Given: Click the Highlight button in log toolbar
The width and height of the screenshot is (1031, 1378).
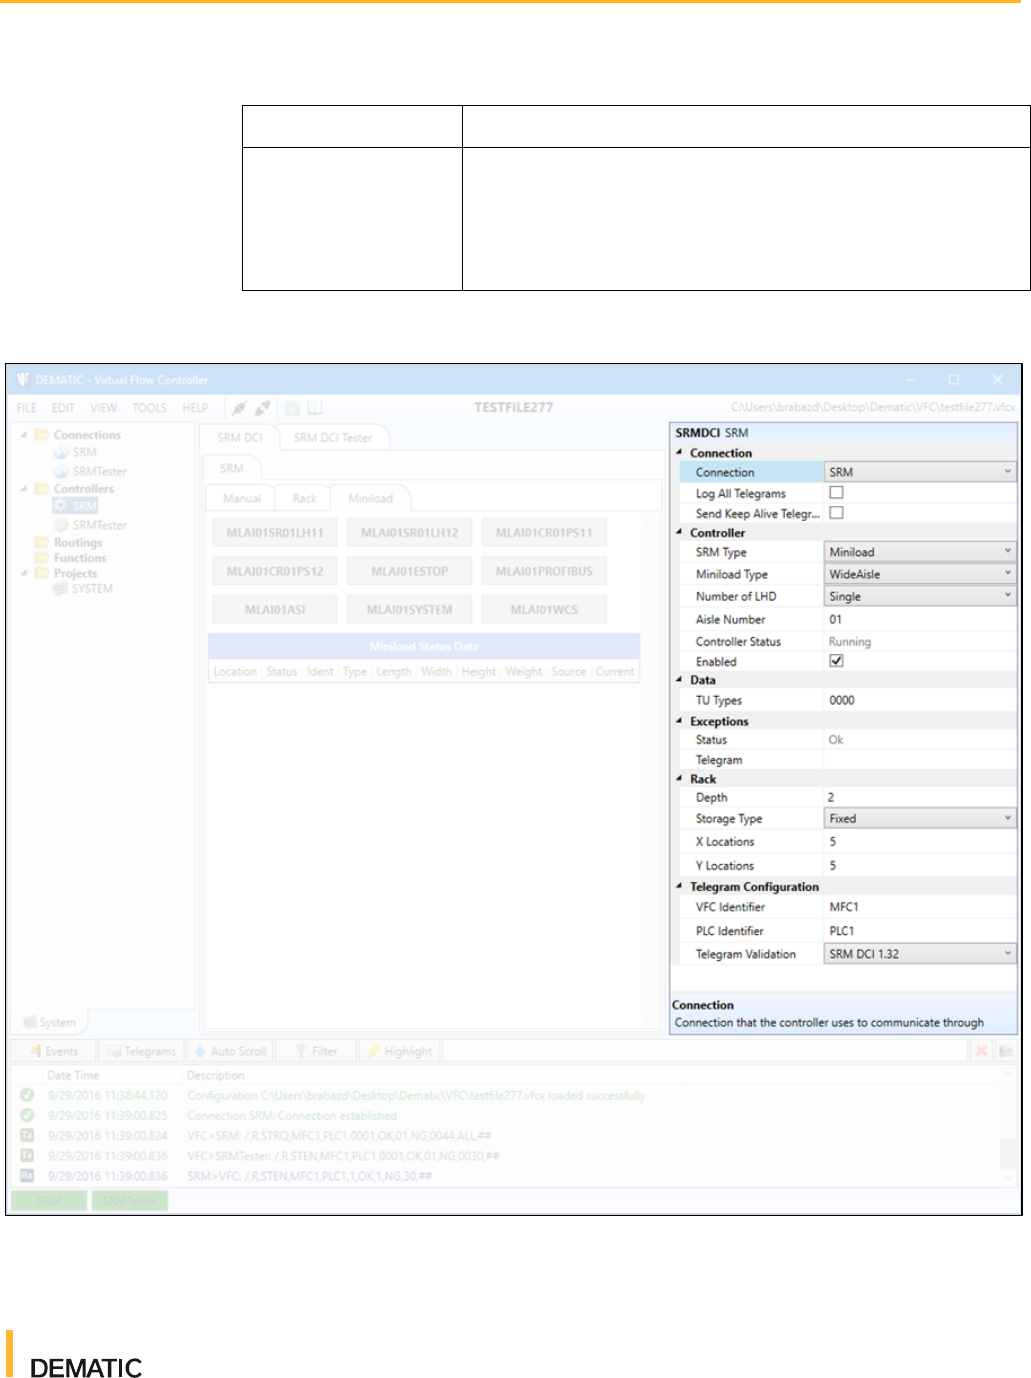Looking at the screenshot, I should point(400,1051).
